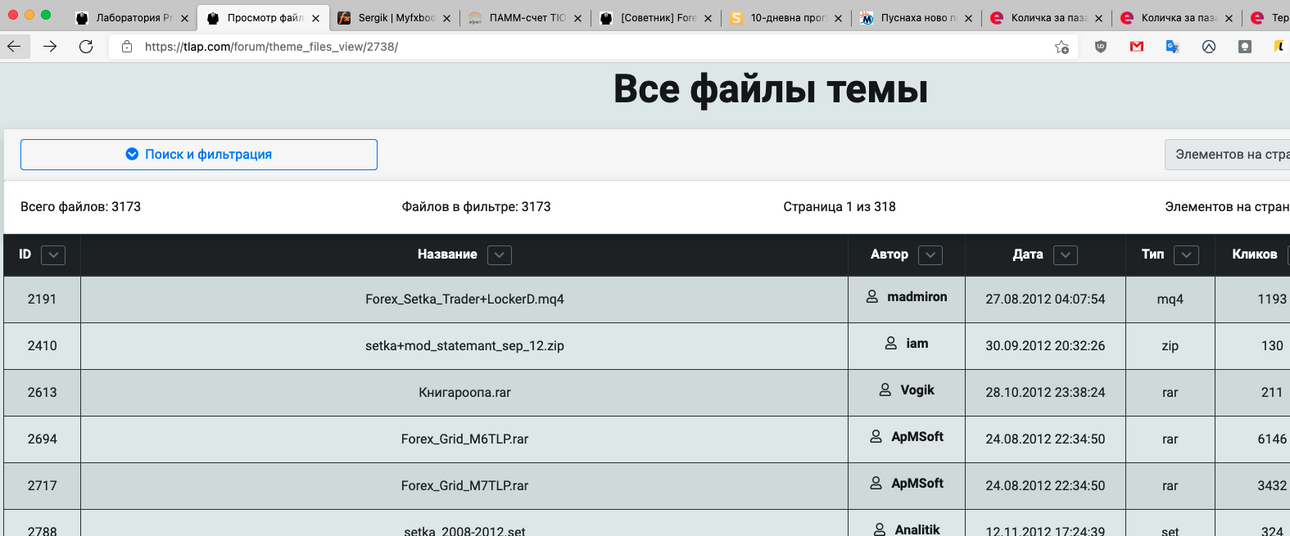Open the Элементов на странице selector
Image resolution: width=1290 pixels, height=536 pixels.
click(x=1227, y=154)
